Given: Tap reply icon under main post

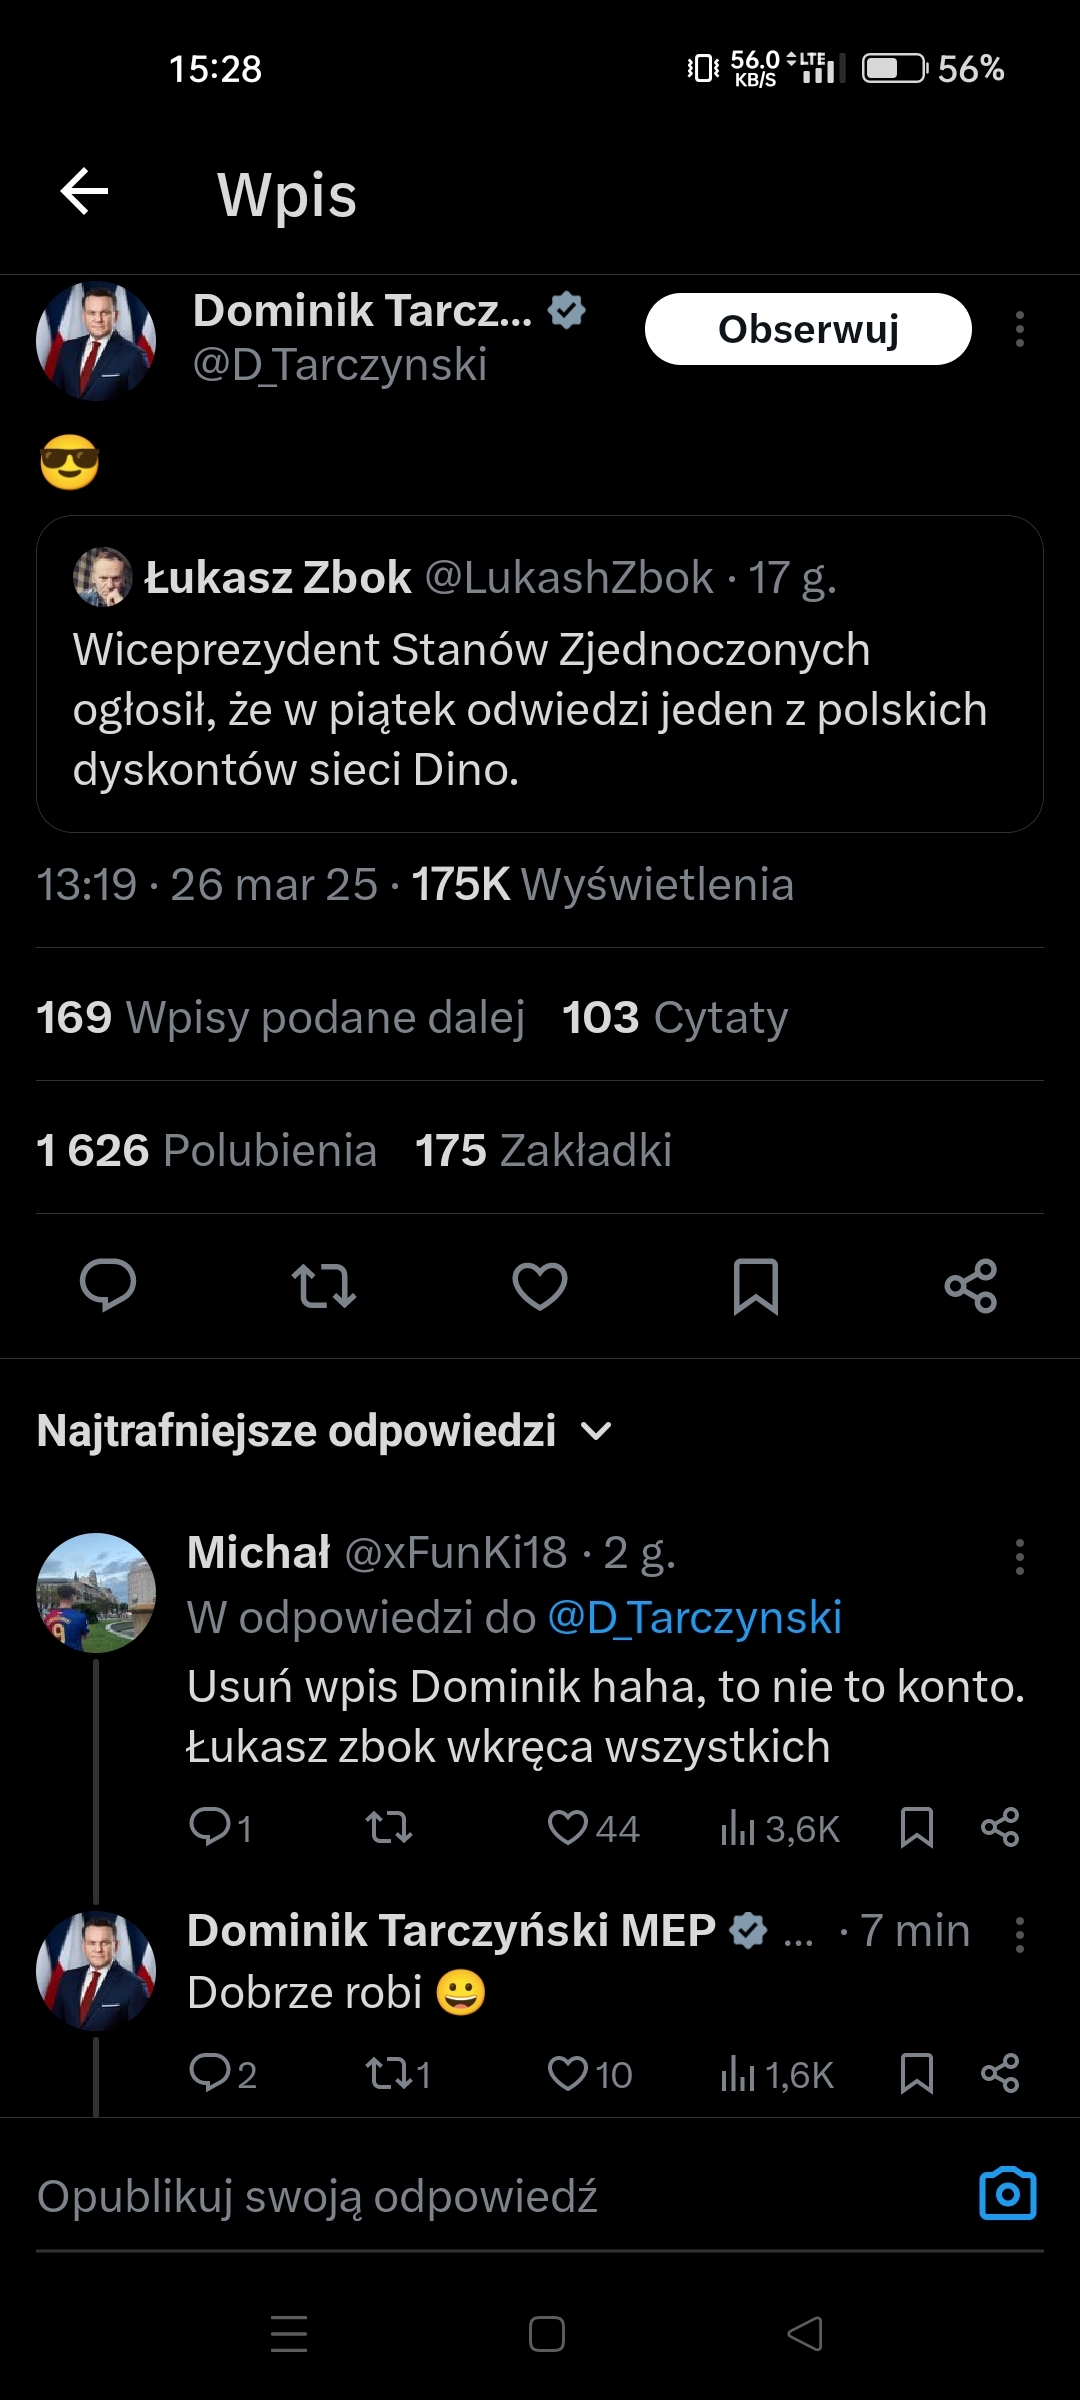Looking at the screenshot, I should tap(108, 1285).
